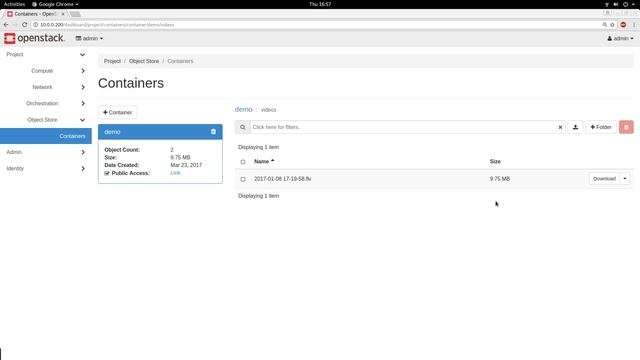The width and height of the screenshot is (640, 360).
Task: Click the filter input field
Action: (404, 127)
